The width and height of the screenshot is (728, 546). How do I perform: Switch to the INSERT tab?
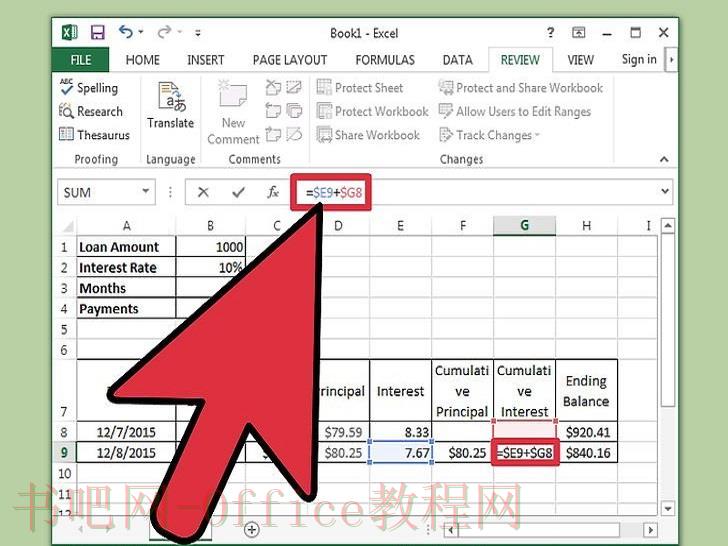[205, 60]
